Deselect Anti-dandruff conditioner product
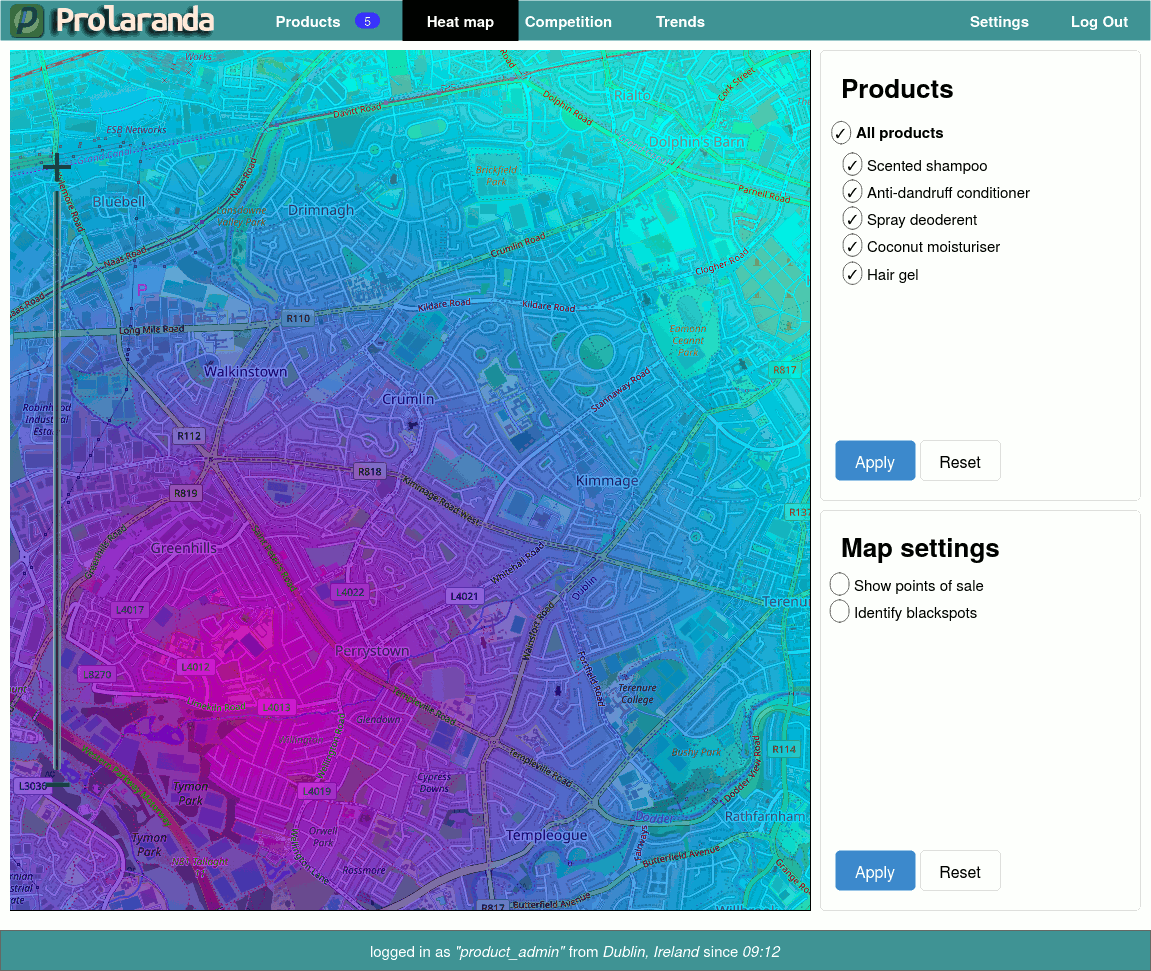The height and width of the screenshot is (971, 1151). 852,192
